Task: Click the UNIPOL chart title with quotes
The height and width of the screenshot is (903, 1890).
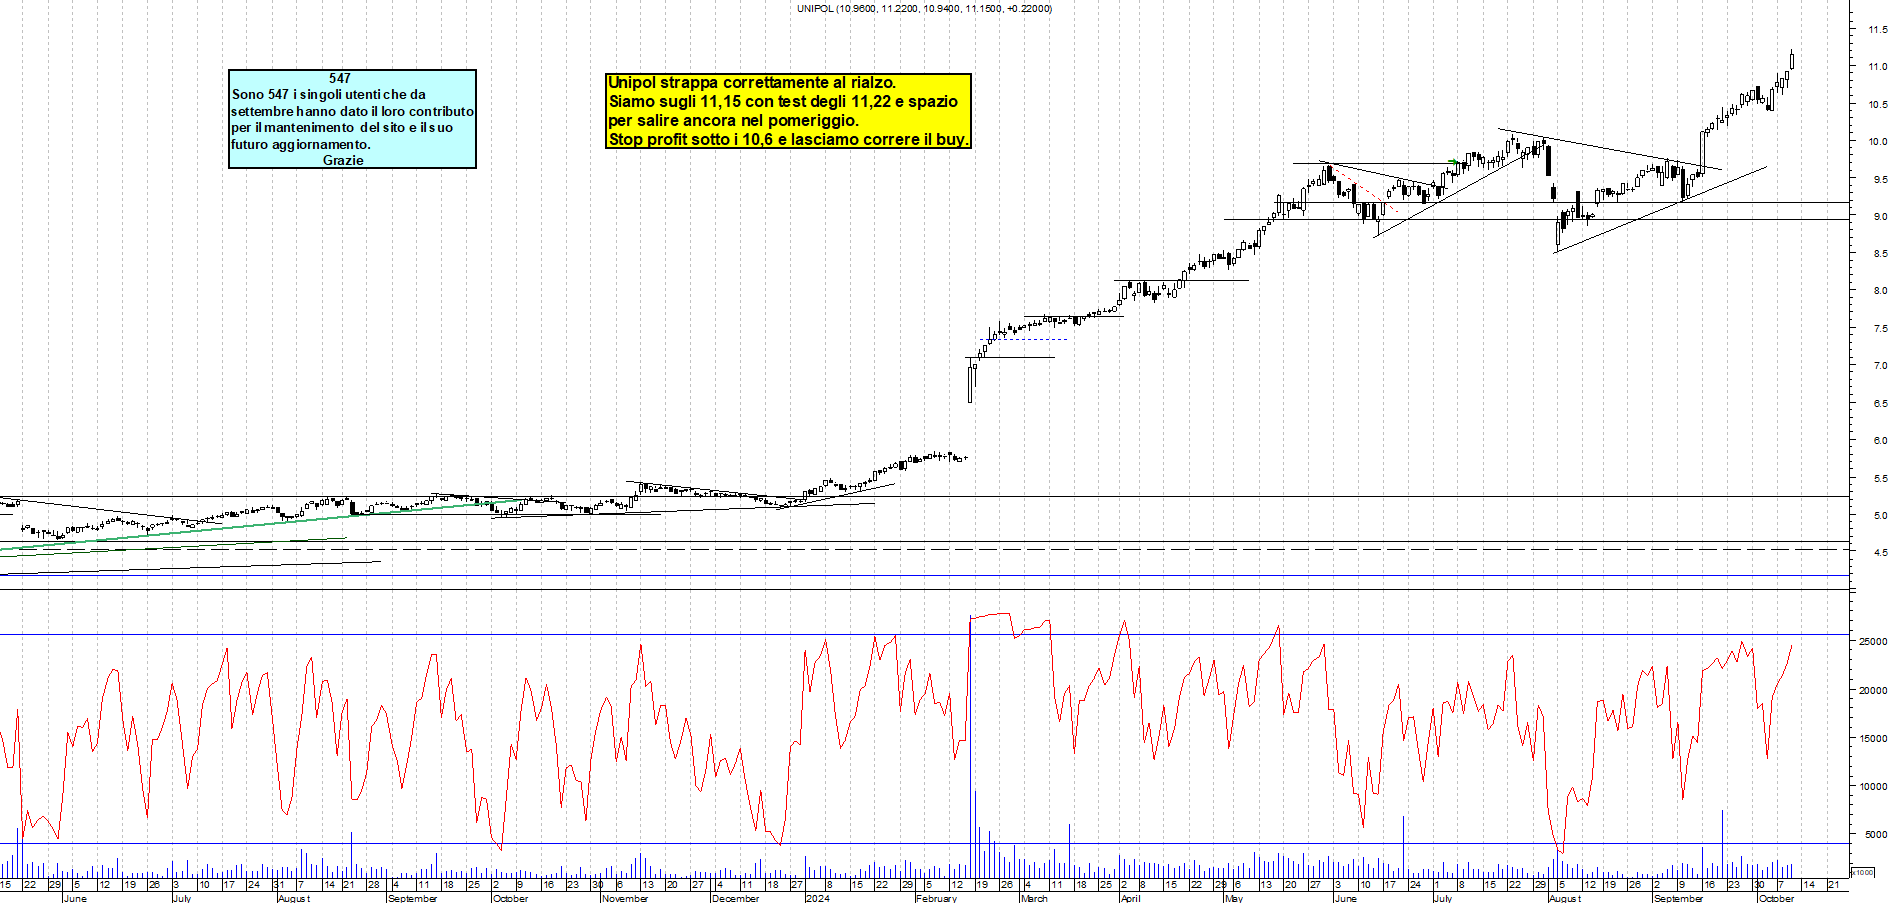Action: point(924,8)
